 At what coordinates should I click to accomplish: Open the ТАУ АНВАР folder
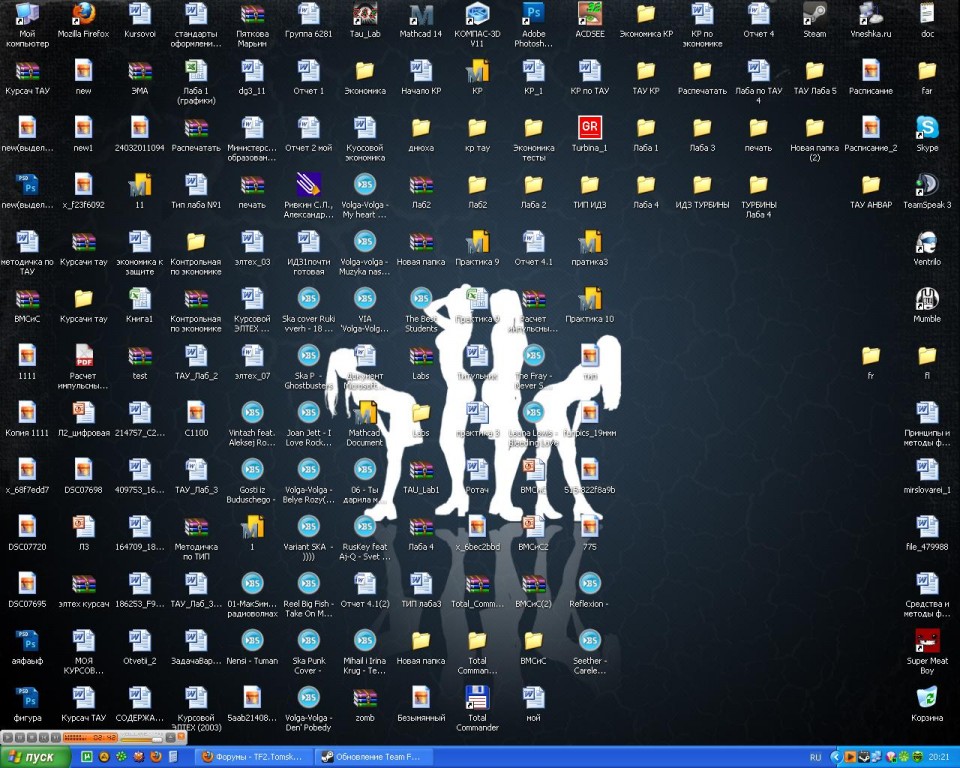[871, 191]
